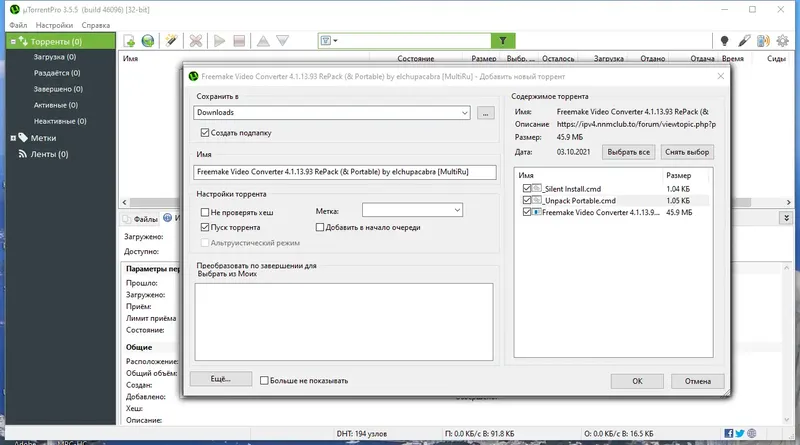Click the left arrow of horizontal scrollbar

(124, 203)
